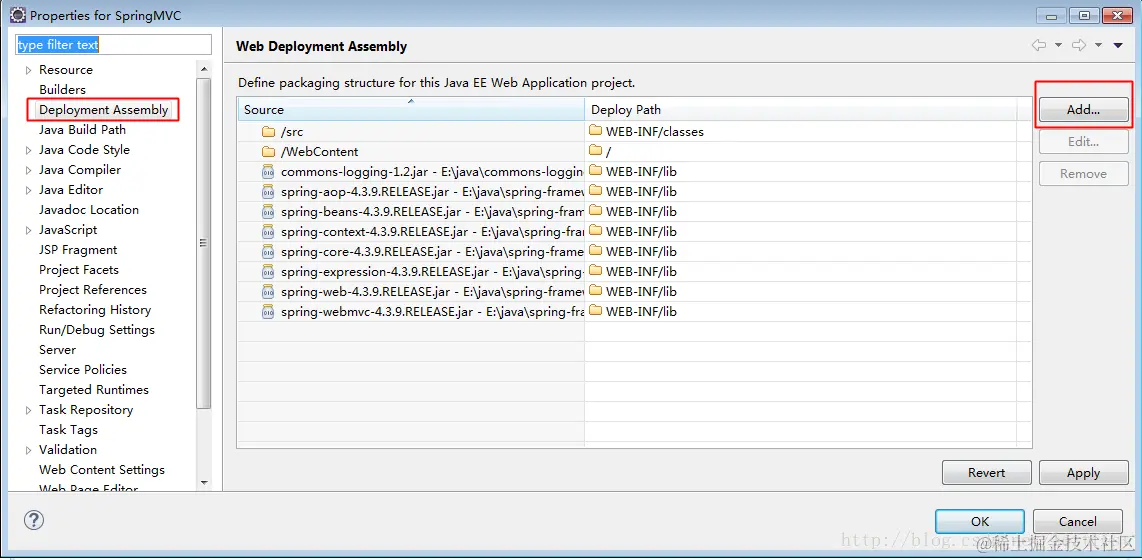Select Deployment Assembly in the tree
The height and width of the screenshot is (560, 1142).
click(103, 110)
